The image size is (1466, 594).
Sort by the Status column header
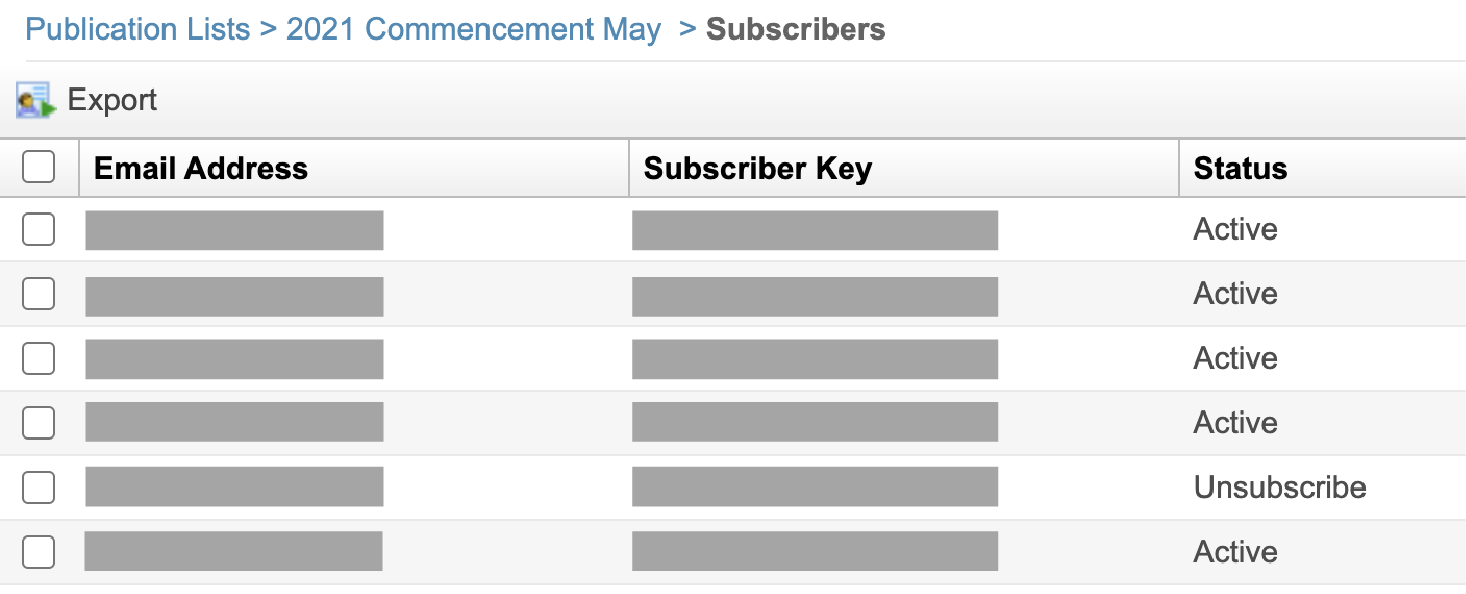(1240, 168)
